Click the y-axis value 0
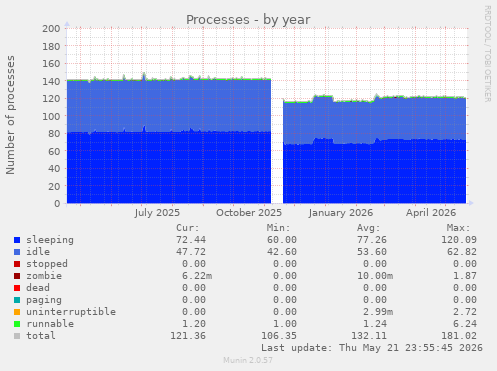This screenshot has height=371, width=497. point(57,203)
